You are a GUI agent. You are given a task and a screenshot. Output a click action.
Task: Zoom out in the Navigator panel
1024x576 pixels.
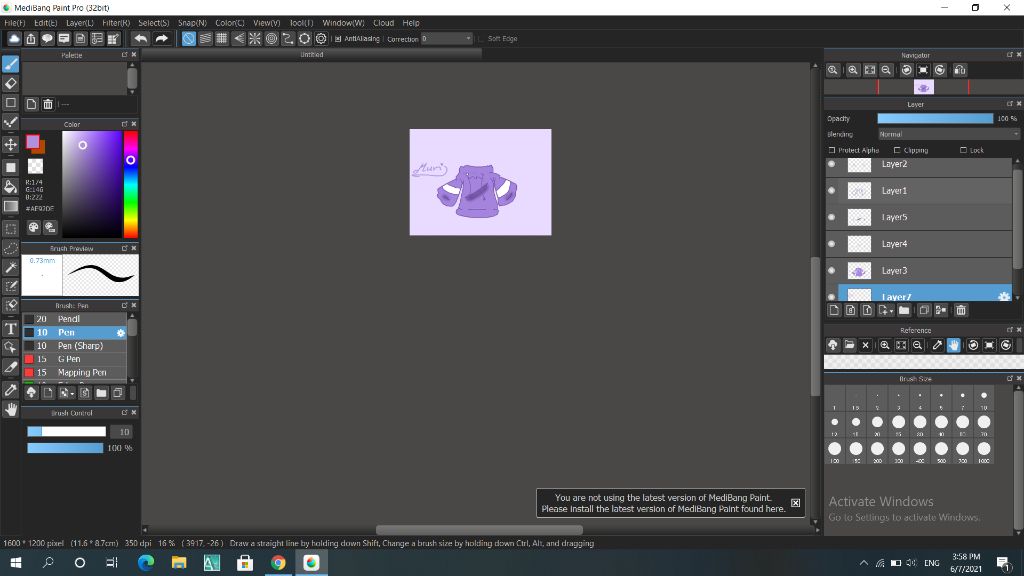tap(886, 70)
